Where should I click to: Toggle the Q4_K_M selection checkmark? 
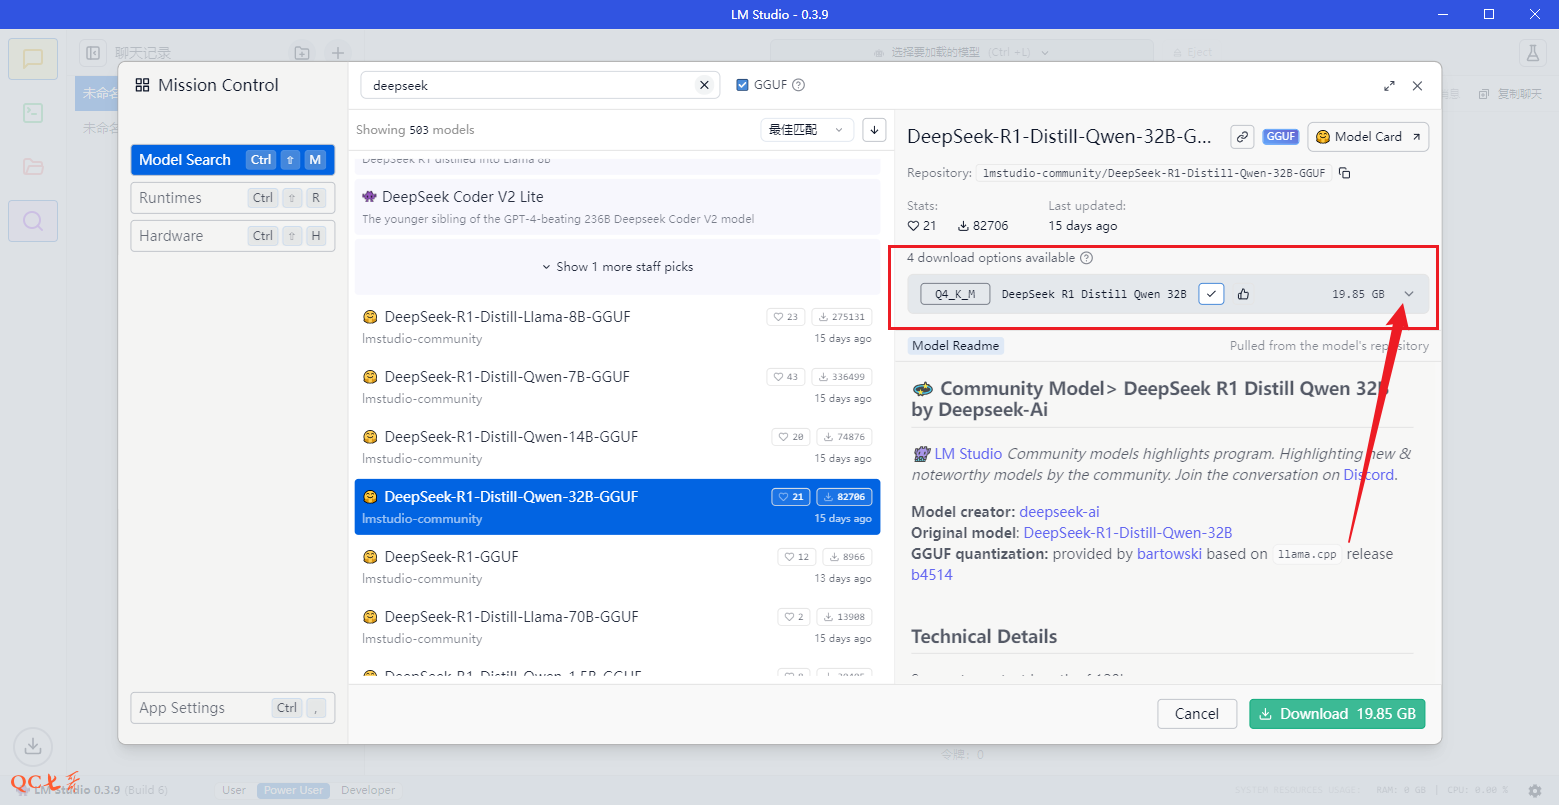pos(1211,294)
